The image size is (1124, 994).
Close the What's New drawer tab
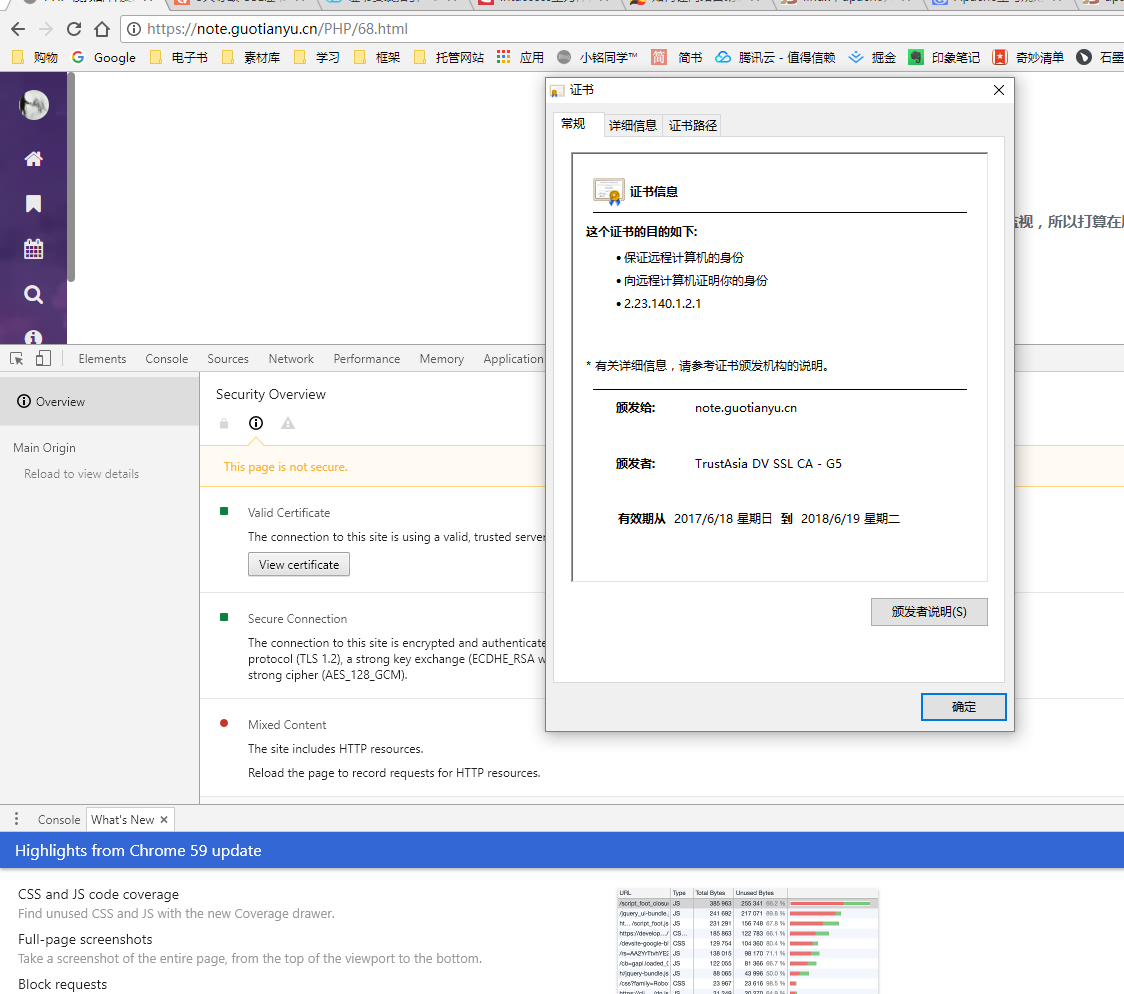(x=164, y=820)
